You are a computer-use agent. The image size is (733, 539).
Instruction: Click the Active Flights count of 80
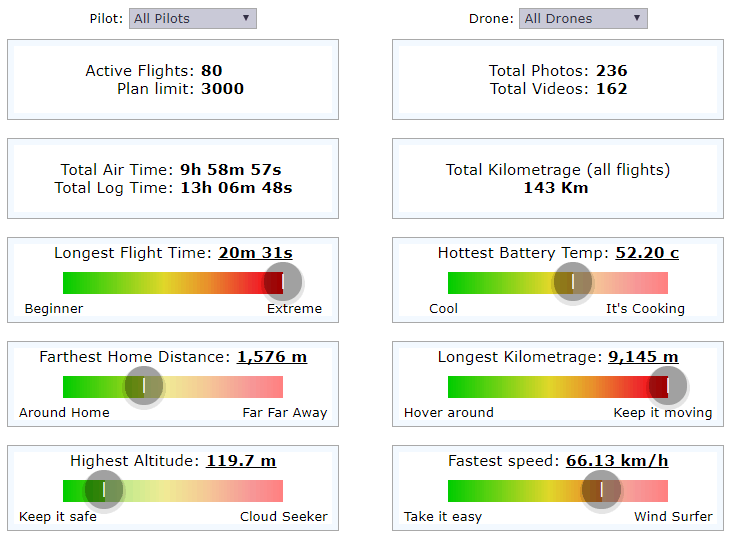[x=211, y=71]
